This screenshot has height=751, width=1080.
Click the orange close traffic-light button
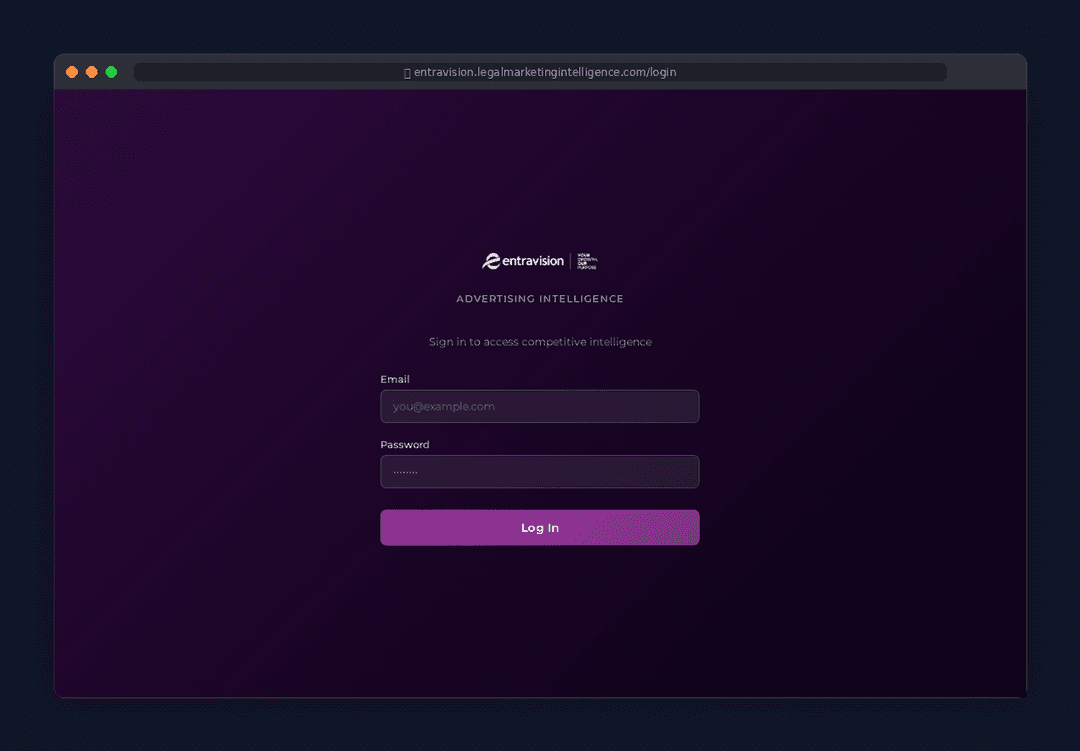coord(71,72)
